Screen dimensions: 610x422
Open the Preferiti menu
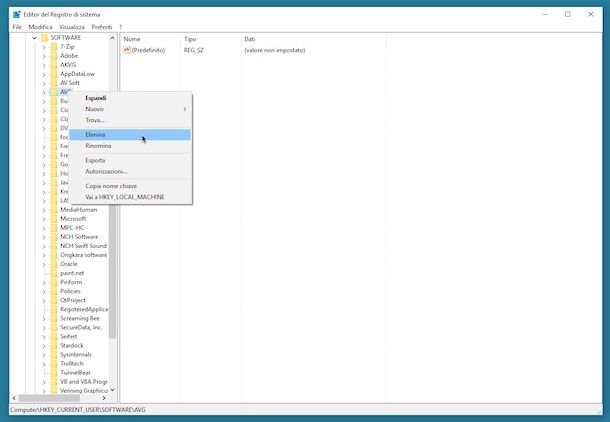pyautogui.click(x=102, y=27)
